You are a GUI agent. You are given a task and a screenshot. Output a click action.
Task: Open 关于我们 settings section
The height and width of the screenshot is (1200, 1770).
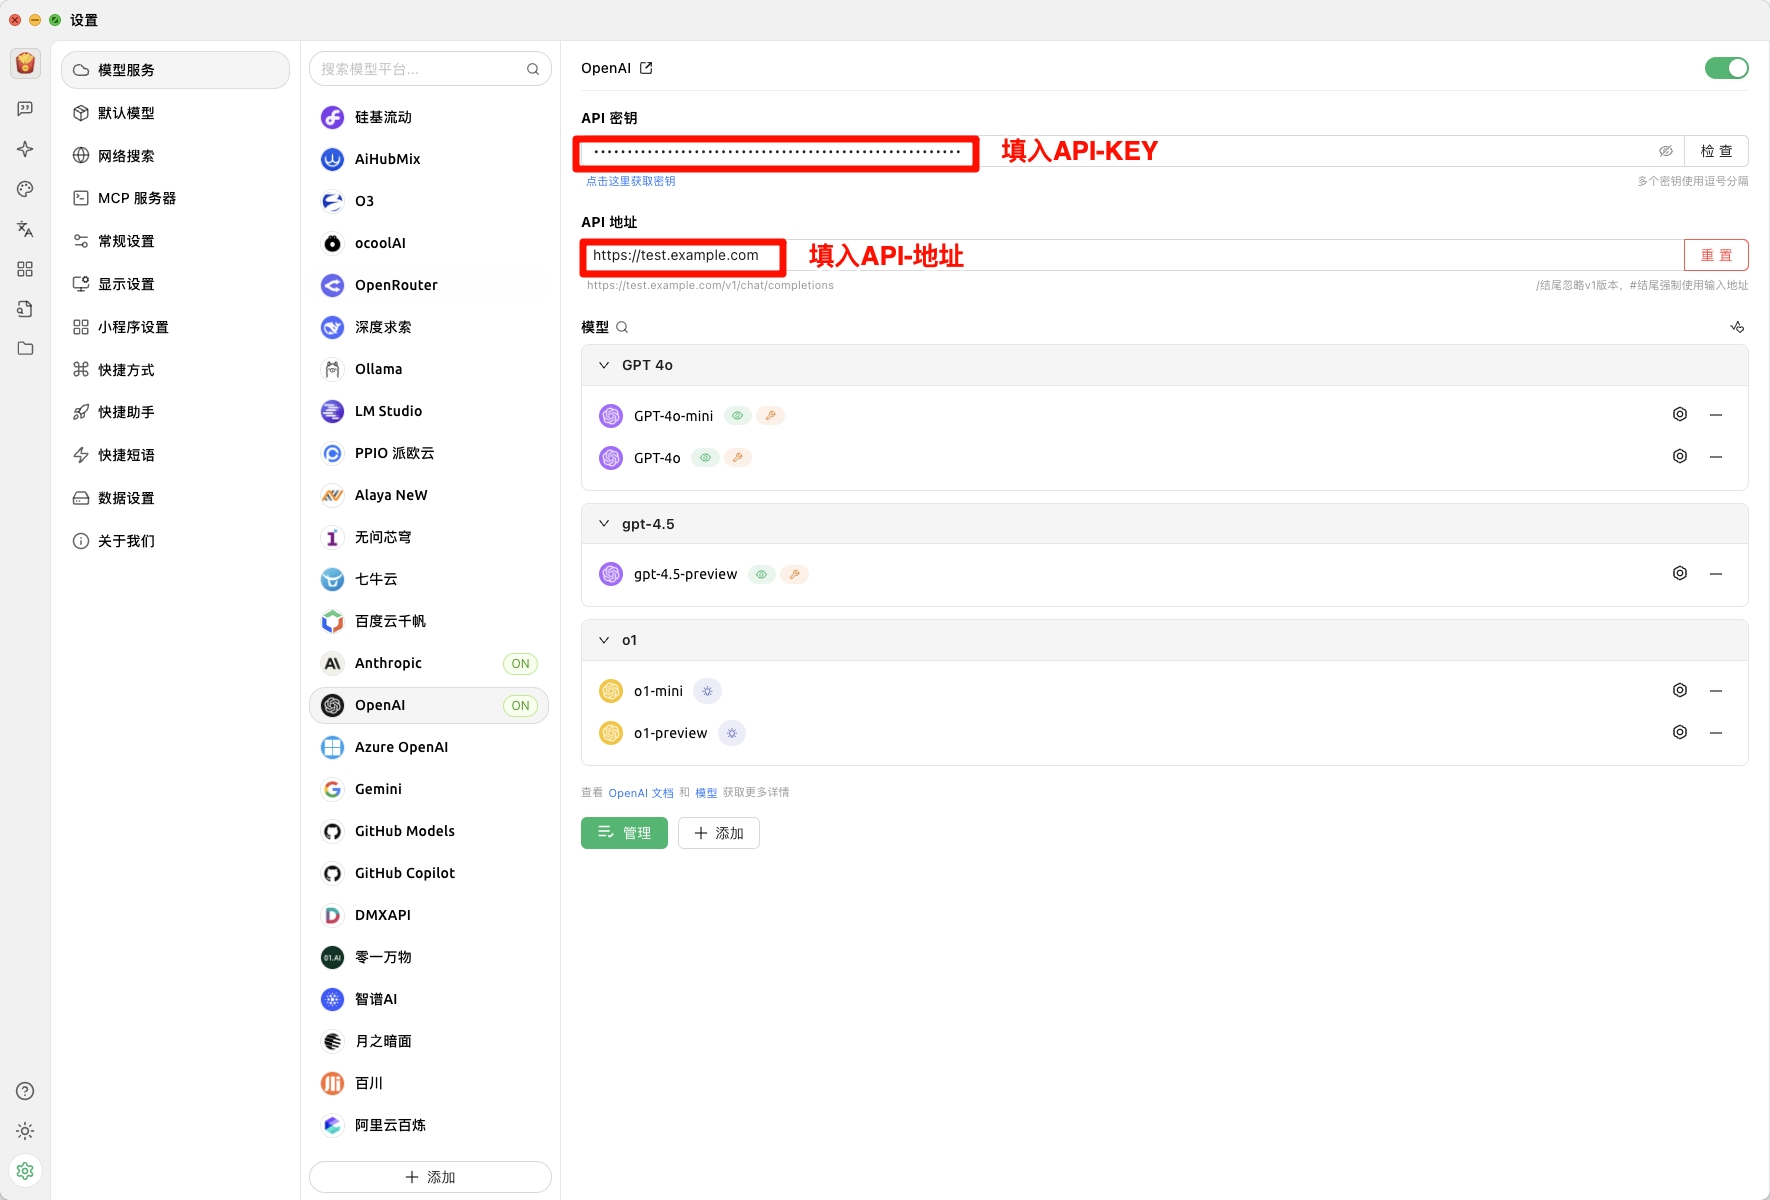(175, 541)
